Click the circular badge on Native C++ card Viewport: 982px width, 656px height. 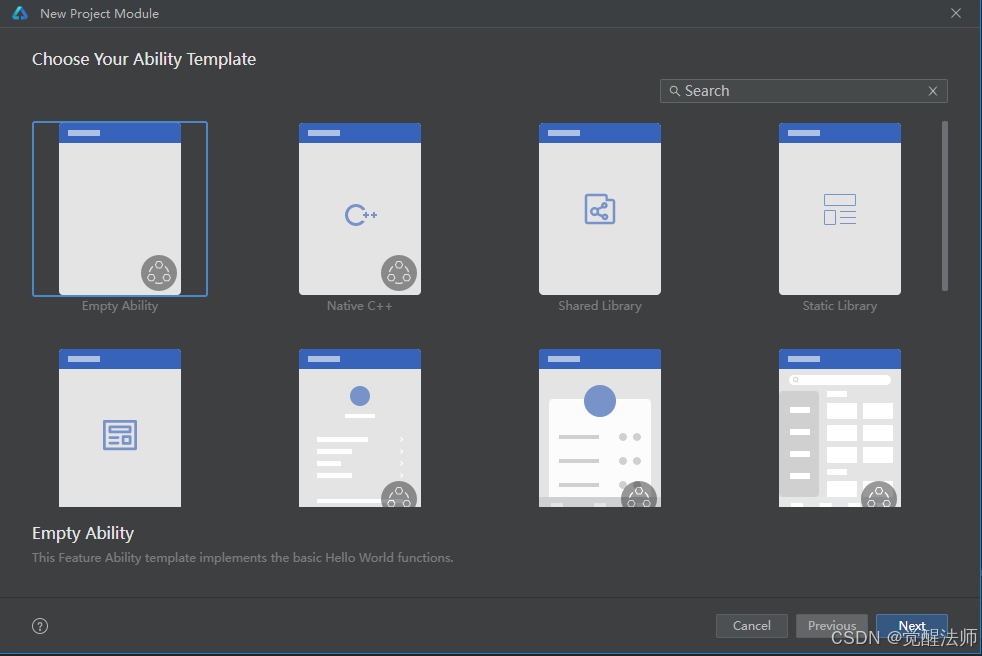coord(399,273)
